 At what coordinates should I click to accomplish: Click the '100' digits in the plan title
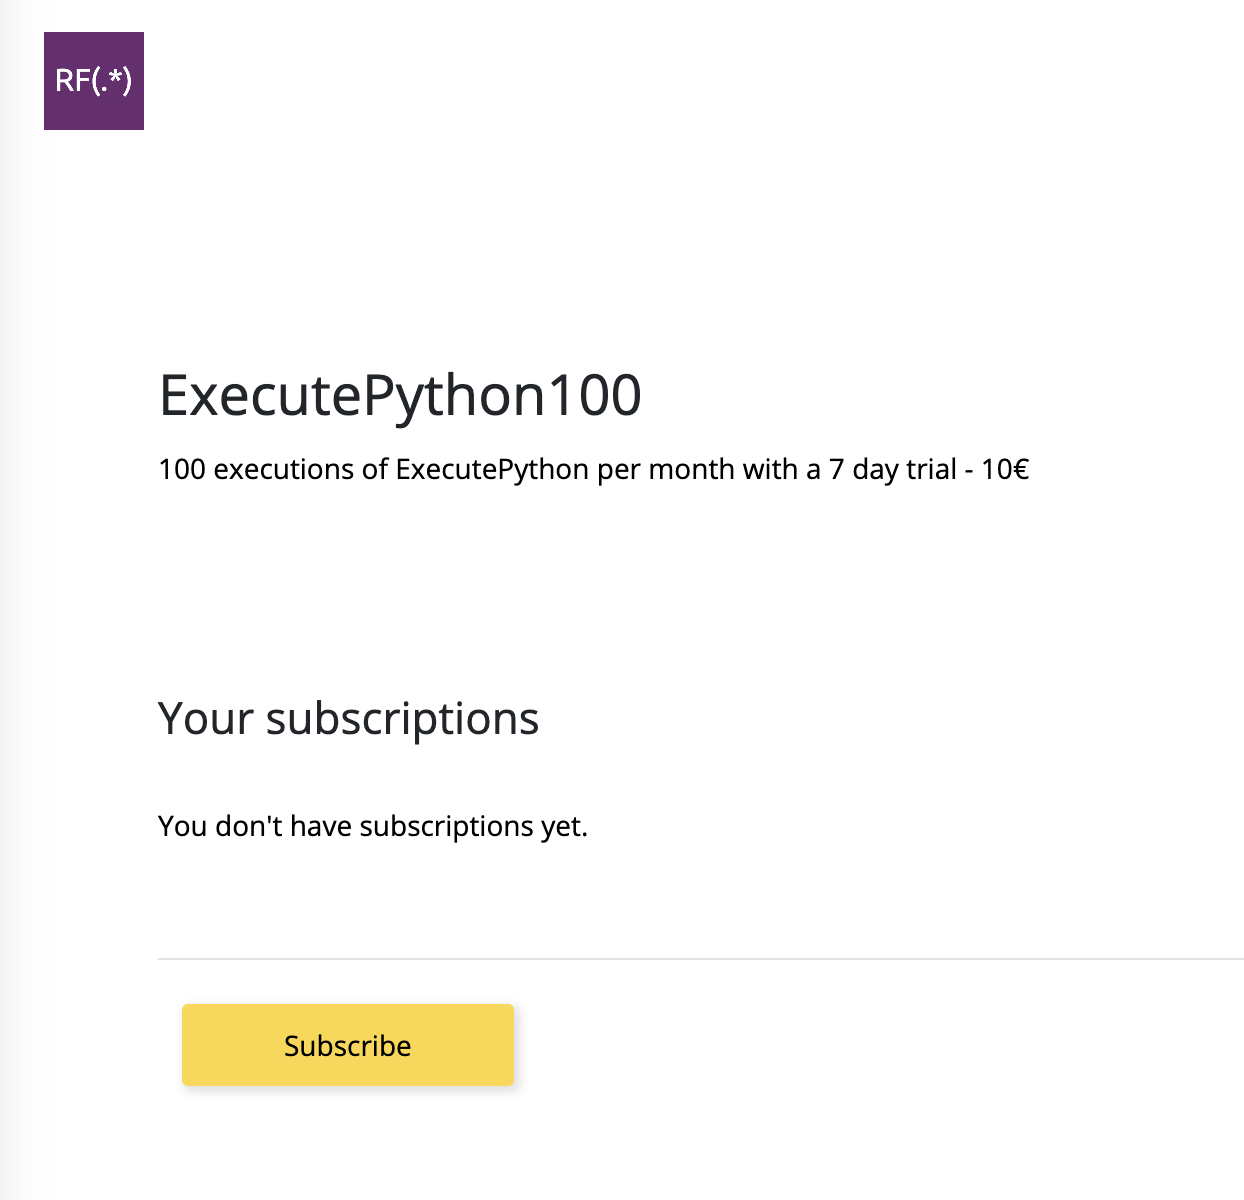595,395
